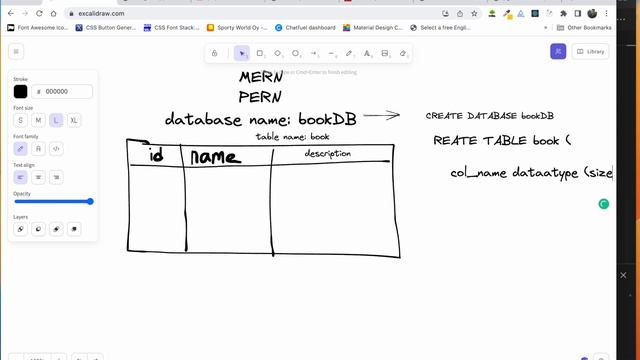Select the 'PERN' text on canvas
The height and width of the screenshot is (360, 640).
click(x=260, y=97)
